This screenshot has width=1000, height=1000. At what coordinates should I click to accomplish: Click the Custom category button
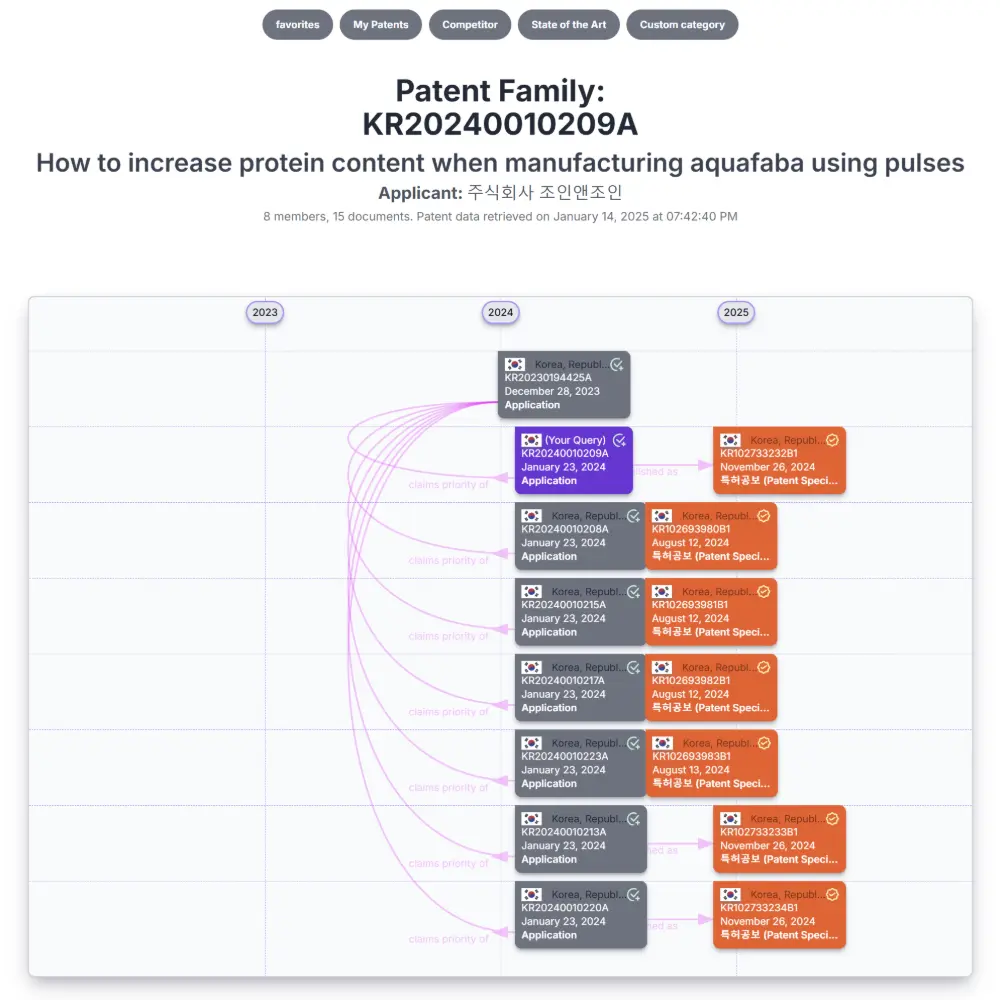[x=682, y=25]
